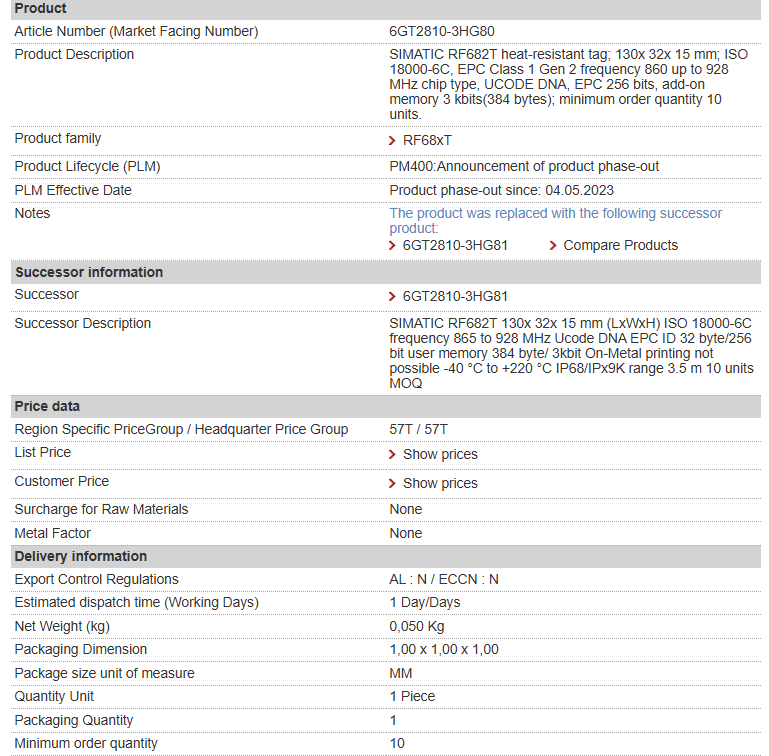This screenshot has width=769, height=756.
Task: Open the 6GT2810-3HG81 link under Notes
Action: (455, 246)
